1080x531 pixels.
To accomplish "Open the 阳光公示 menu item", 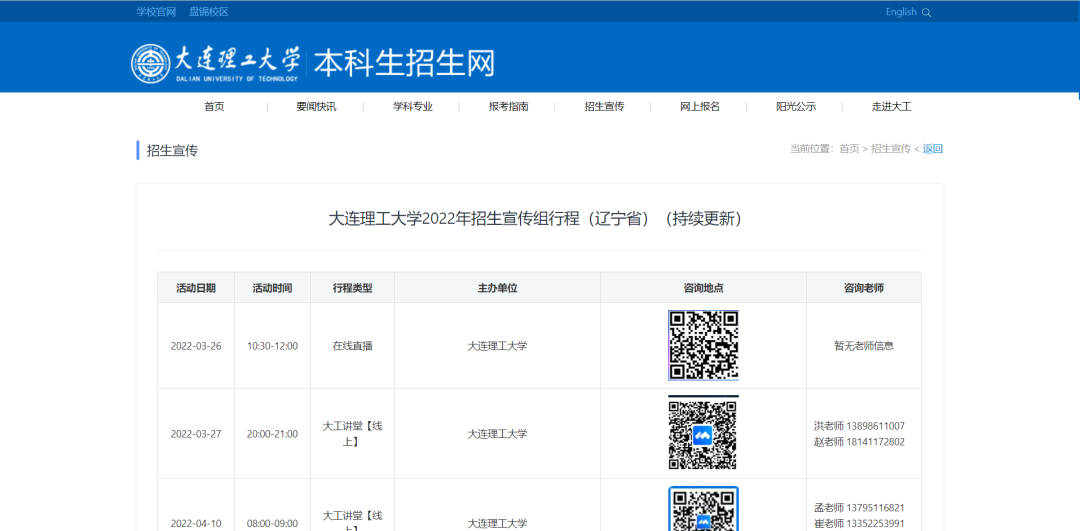I will 796,107.
